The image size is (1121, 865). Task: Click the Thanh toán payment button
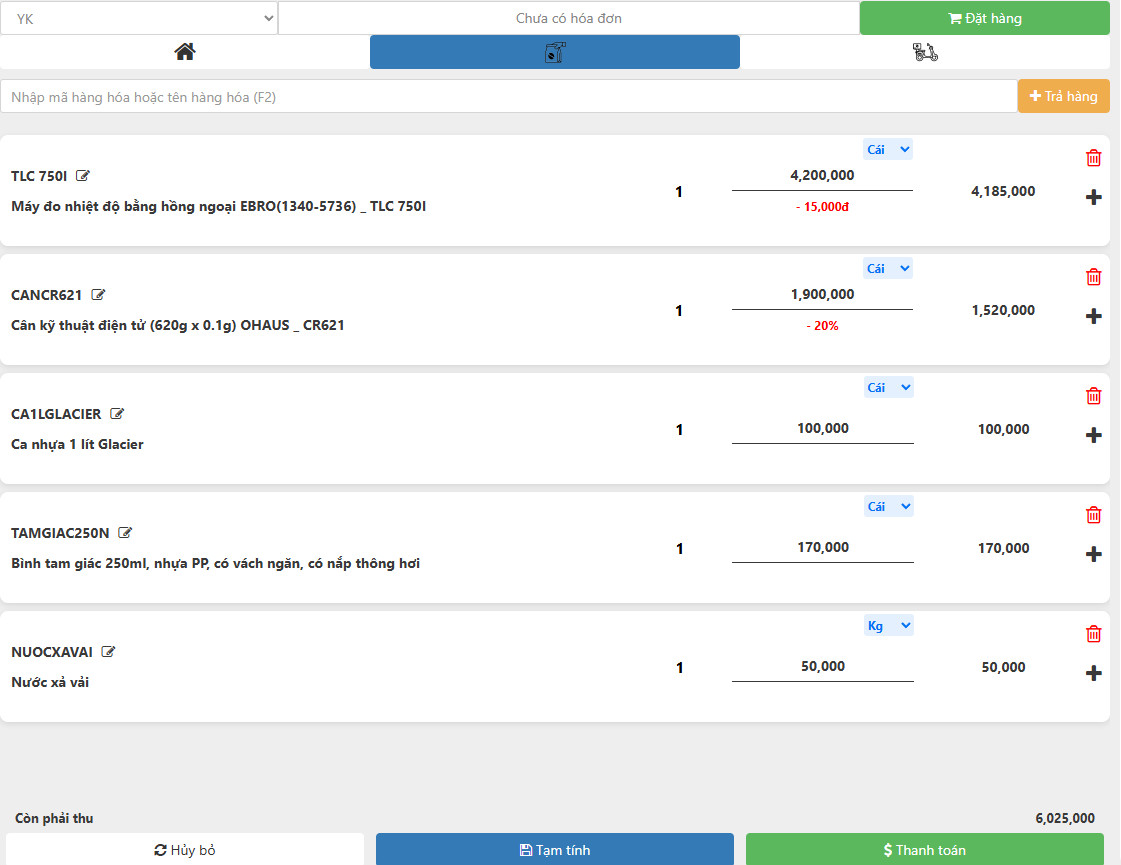pos(924,850)
